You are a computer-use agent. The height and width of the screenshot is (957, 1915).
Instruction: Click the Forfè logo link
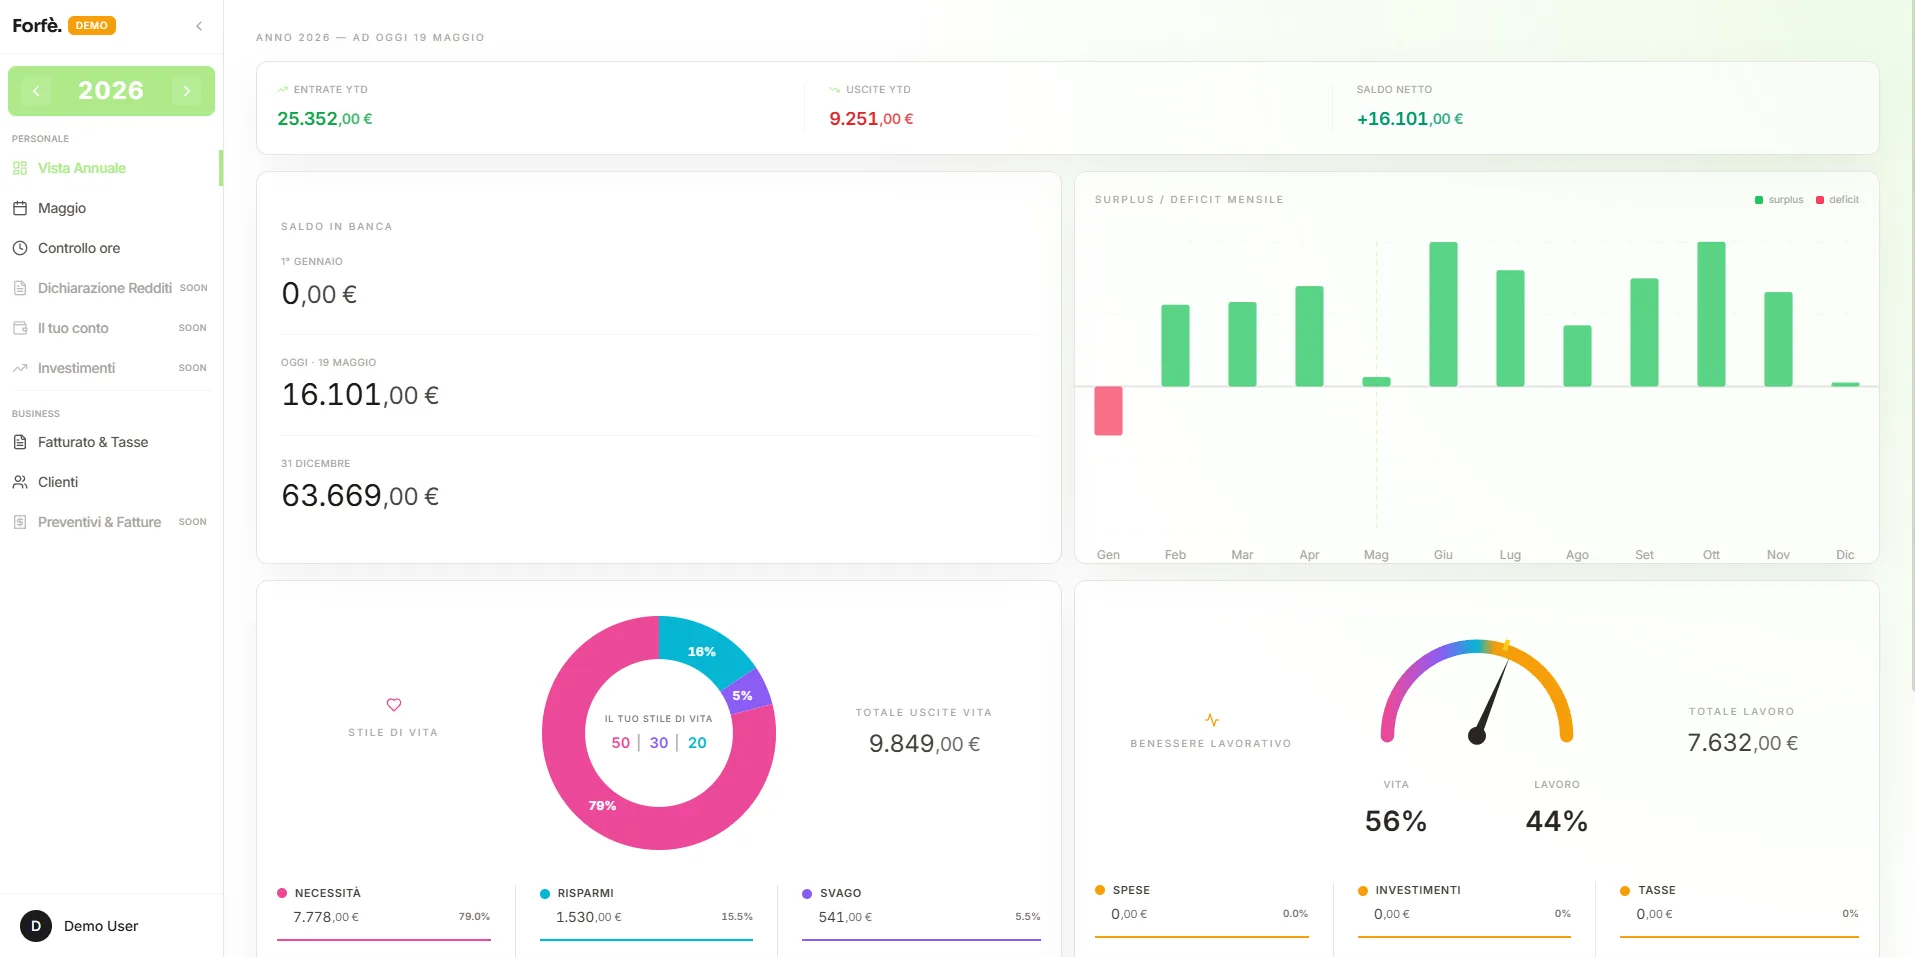(37, 26)
